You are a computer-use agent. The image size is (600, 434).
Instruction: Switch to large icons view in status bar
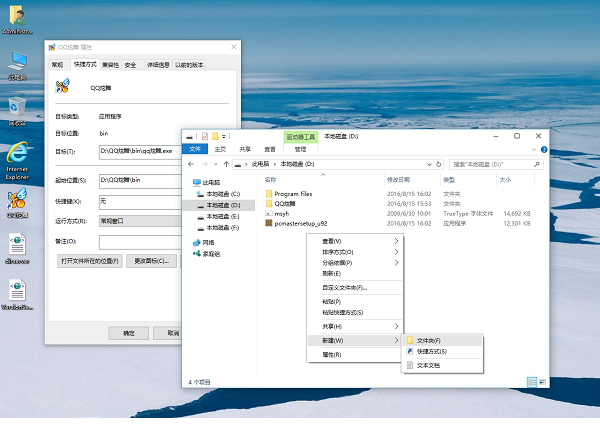[x=542, y=382]
